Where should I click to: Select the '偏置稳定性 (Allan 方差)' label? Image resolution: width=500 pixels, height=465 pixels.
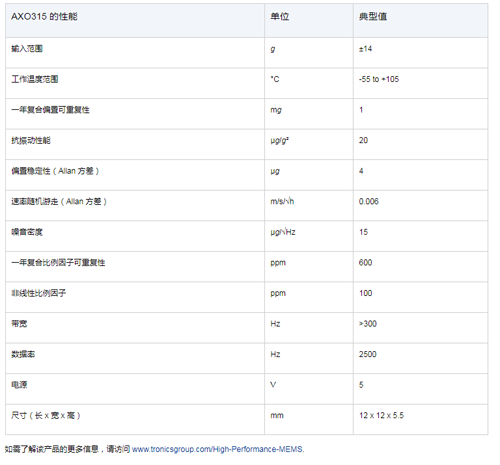point(55,171)
